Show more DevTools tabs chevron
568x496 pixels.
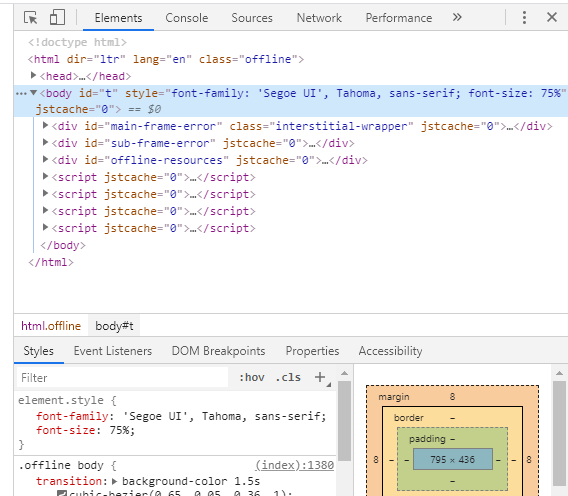(x=457, y=17)
